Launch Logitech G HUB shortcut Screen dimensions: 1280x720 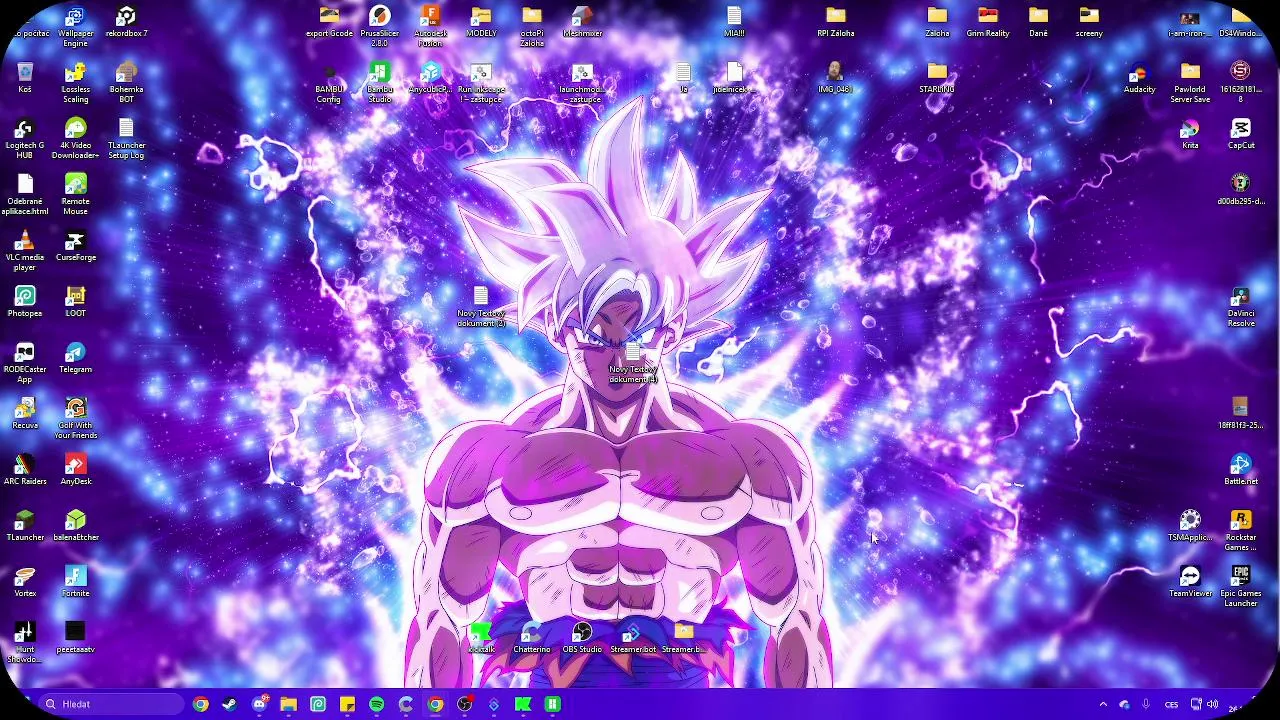click(25, 139)
